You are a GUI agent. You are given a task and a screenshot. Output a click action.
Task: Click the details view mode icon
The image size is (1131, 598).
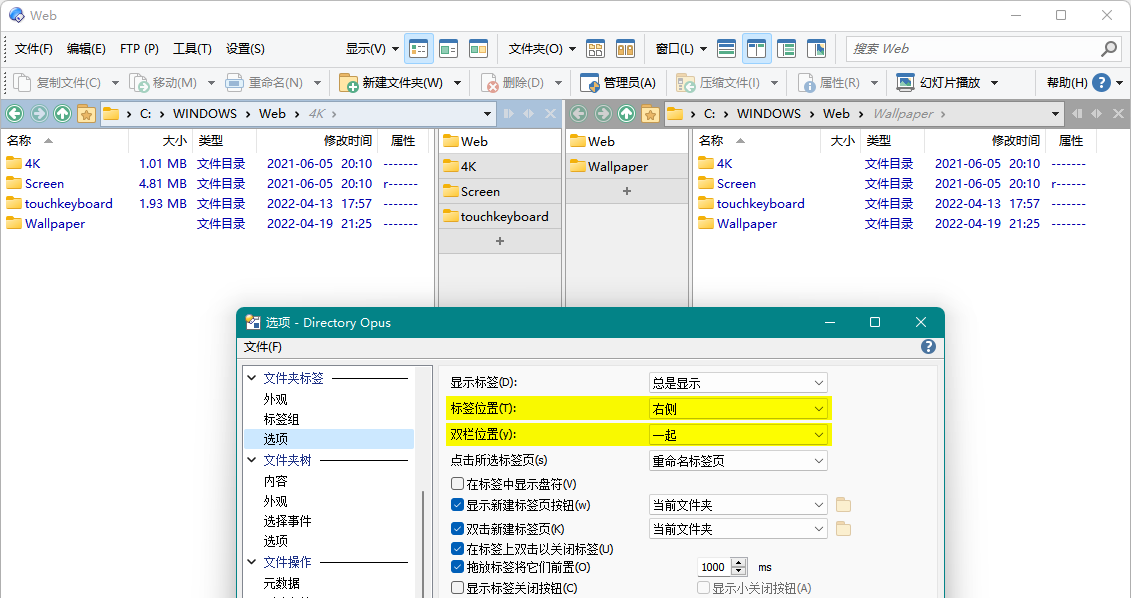418,48
